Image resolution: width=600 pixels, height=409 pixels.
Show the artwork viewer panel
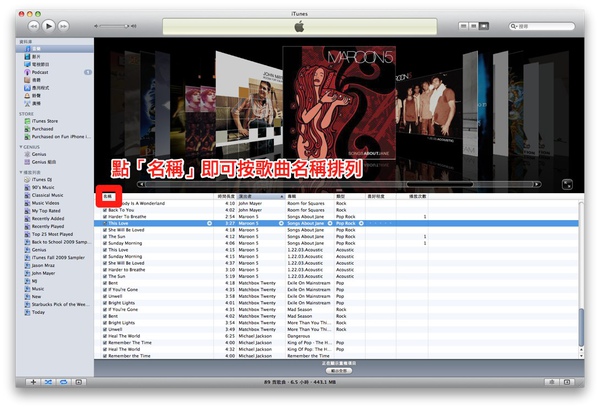point(78,382)
